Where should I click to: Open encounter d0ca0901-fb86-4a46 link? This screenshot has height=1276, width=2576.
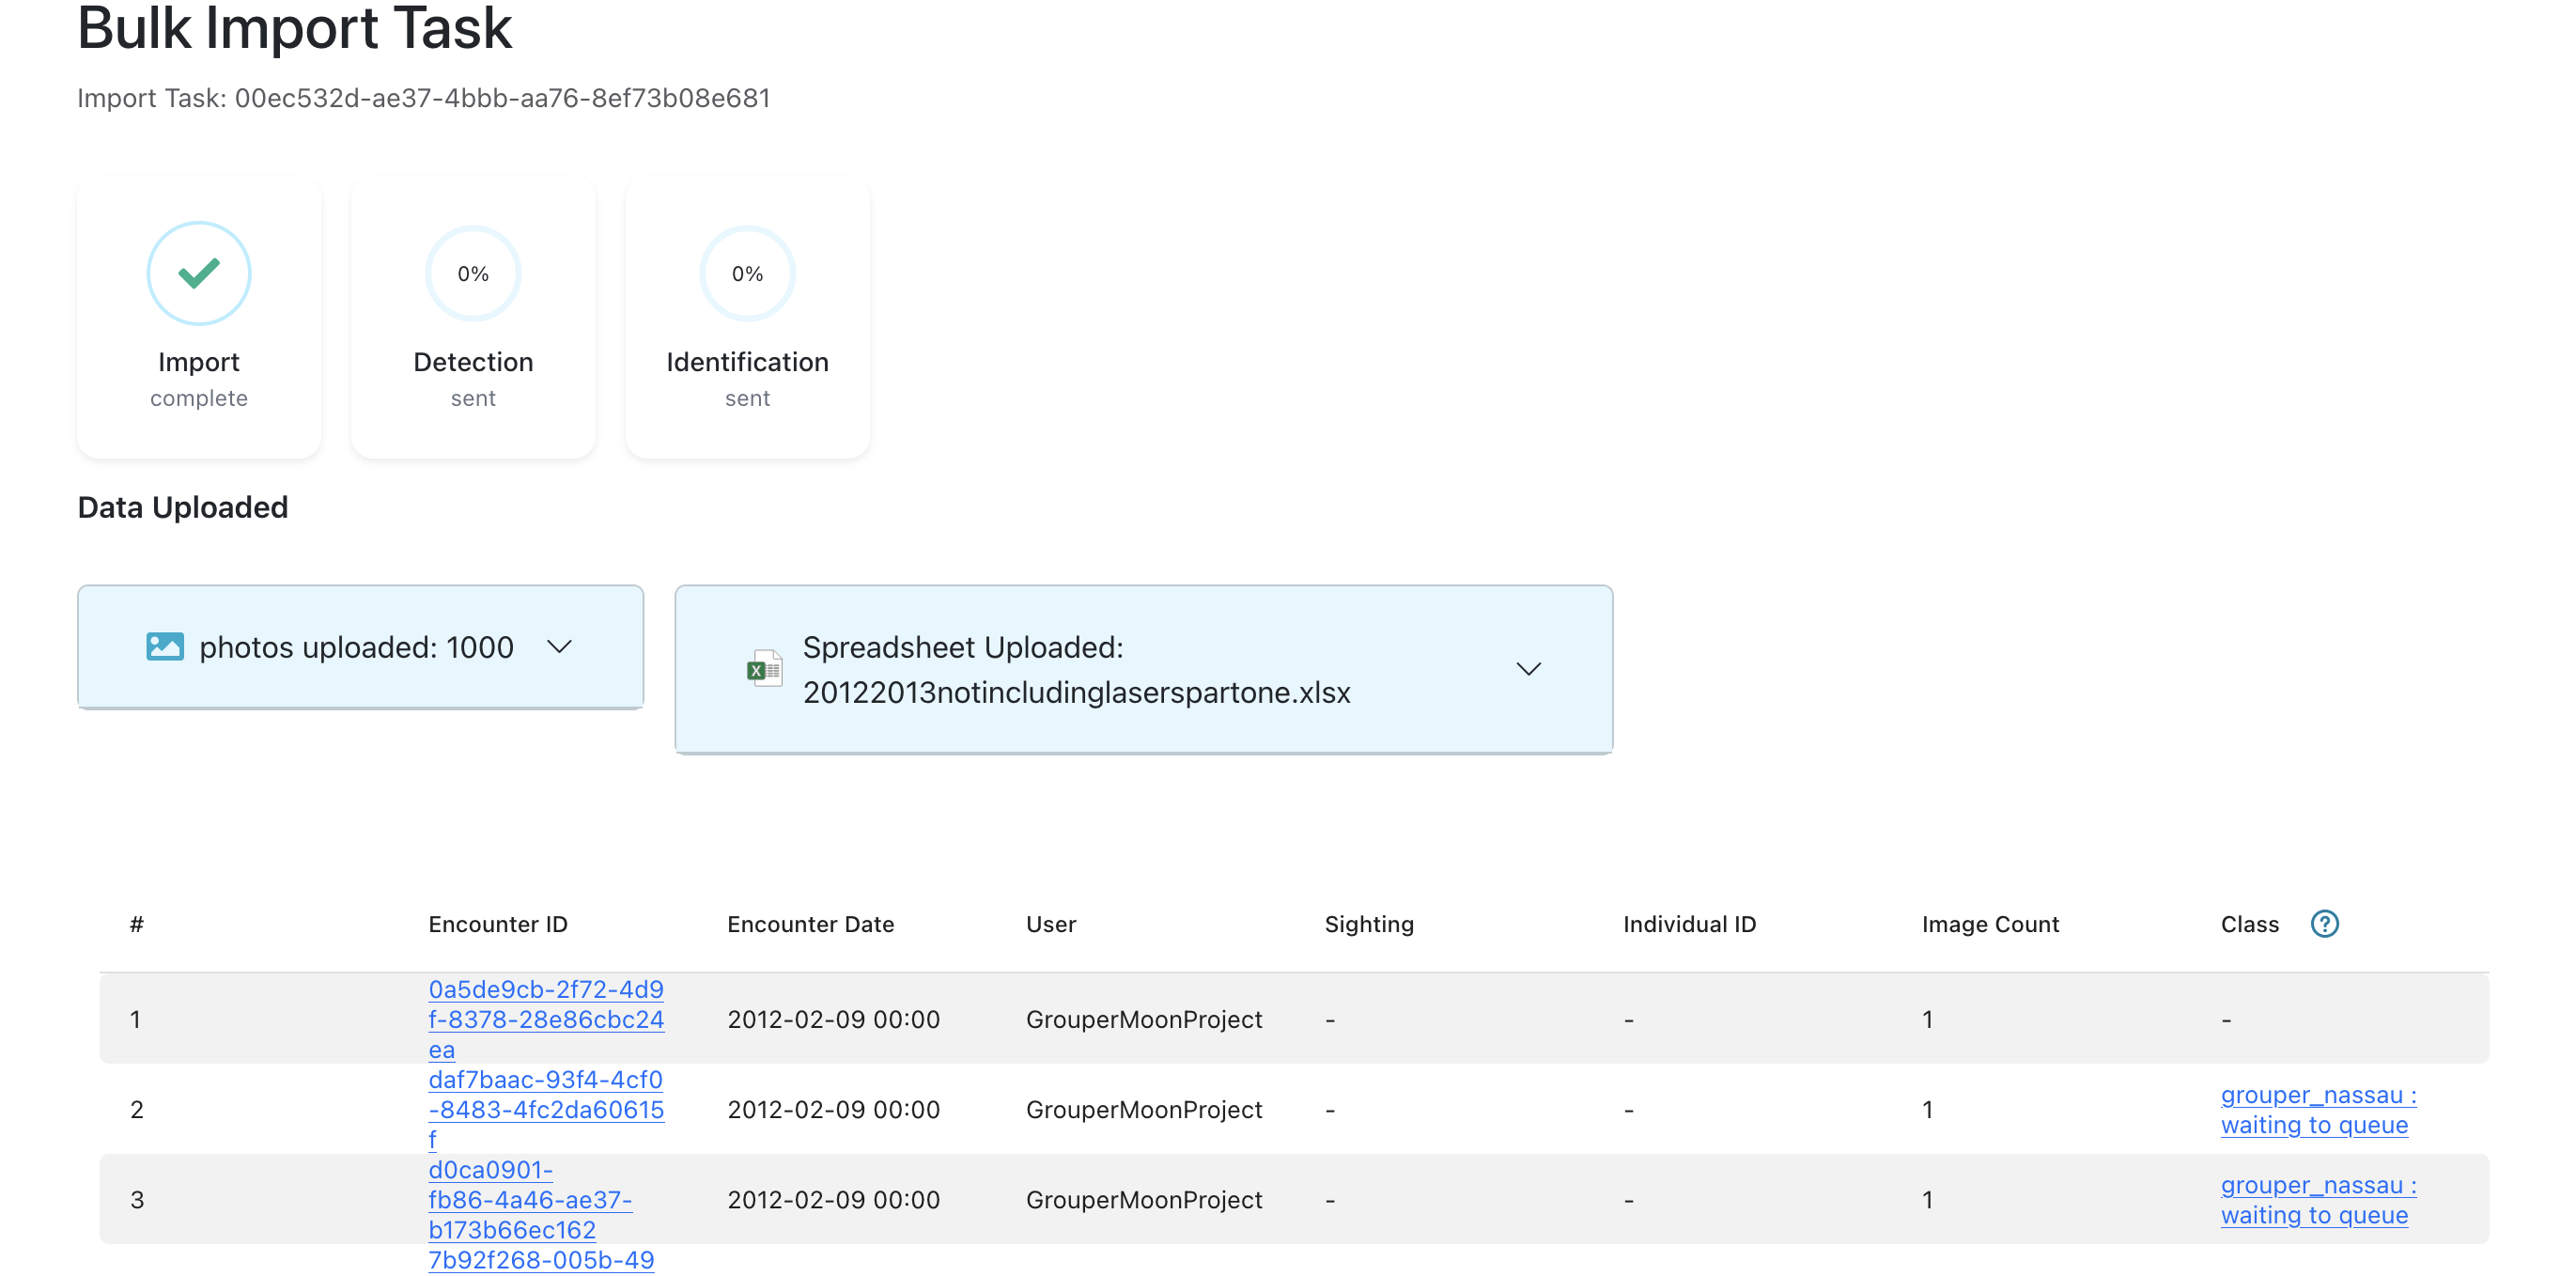point(530,1198)
